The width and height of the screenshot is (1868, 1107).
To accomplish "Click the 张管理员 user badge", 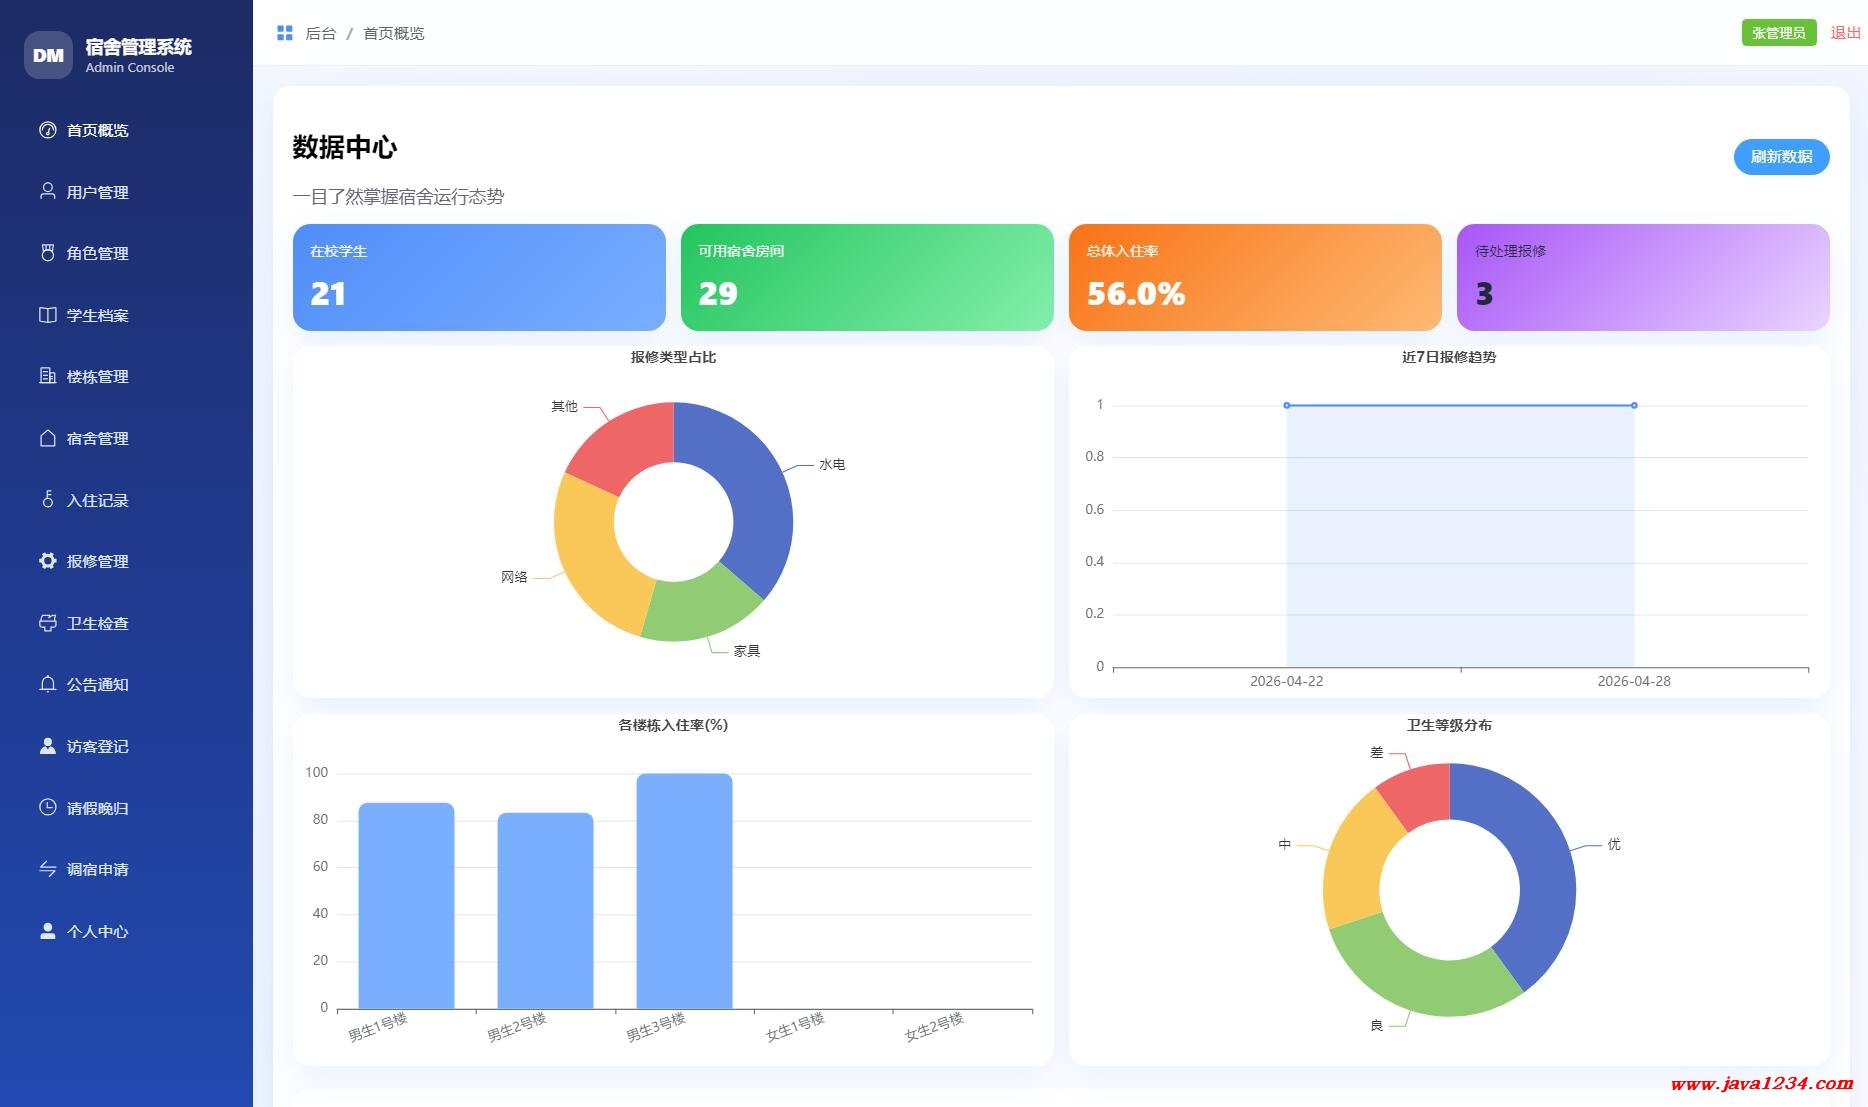I will pos(1778,33).
